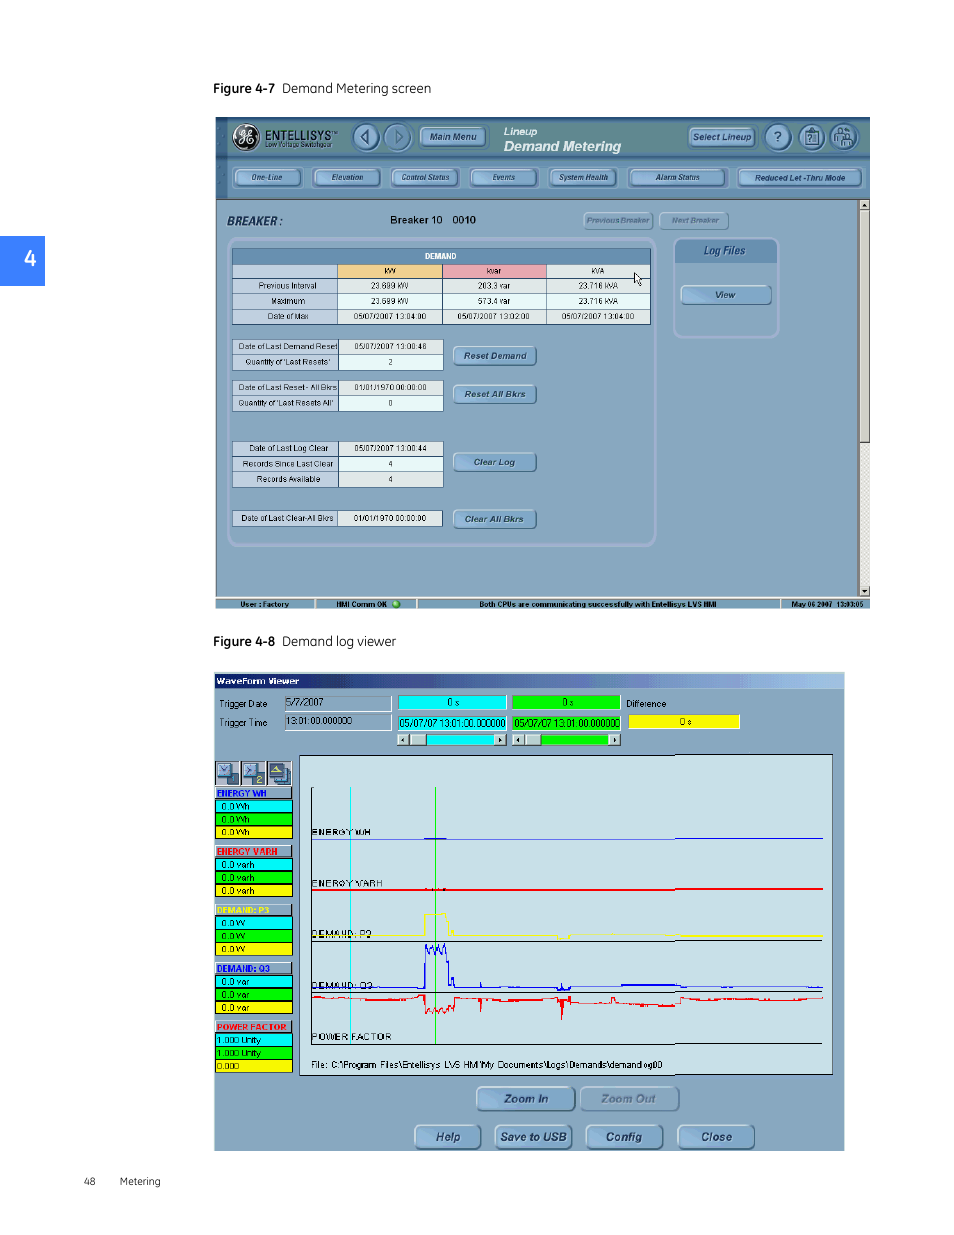Click the clipboard help document icon

pos(812,137)
